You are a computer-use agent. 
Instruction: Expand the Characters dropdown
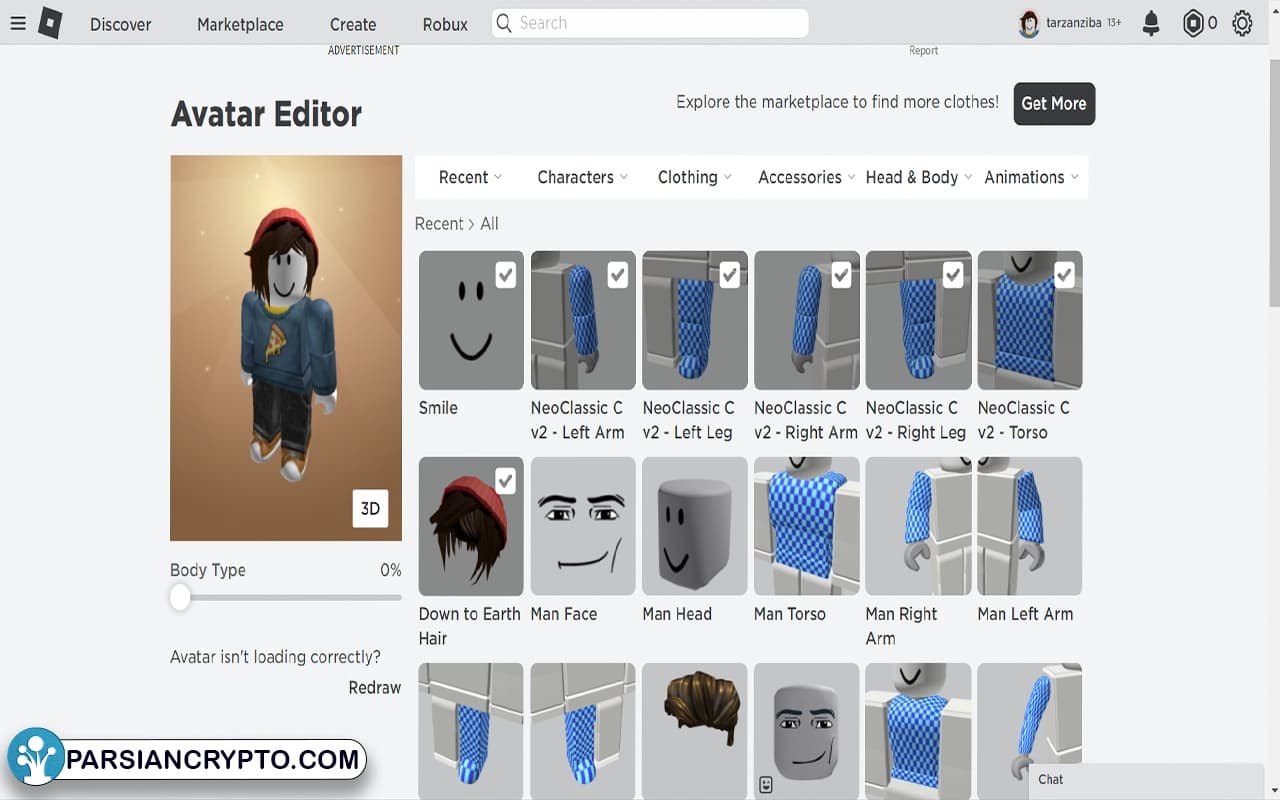583,177
